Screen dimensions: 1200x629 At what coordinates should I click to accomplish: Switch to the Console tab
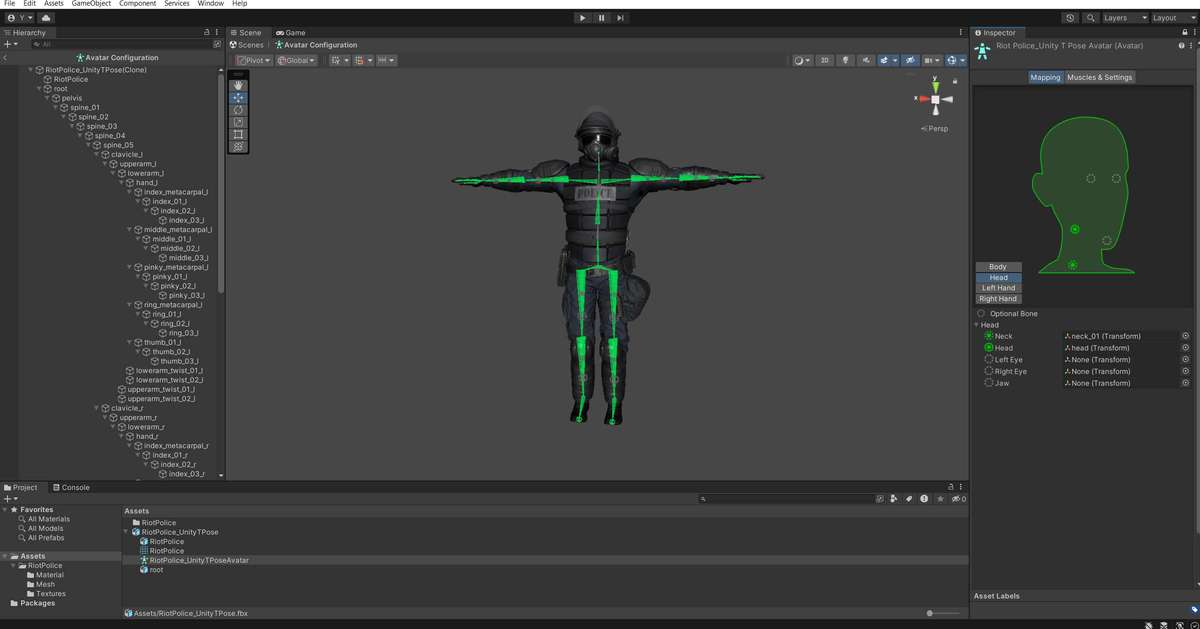pyautogui.click(x=71, y=487)
